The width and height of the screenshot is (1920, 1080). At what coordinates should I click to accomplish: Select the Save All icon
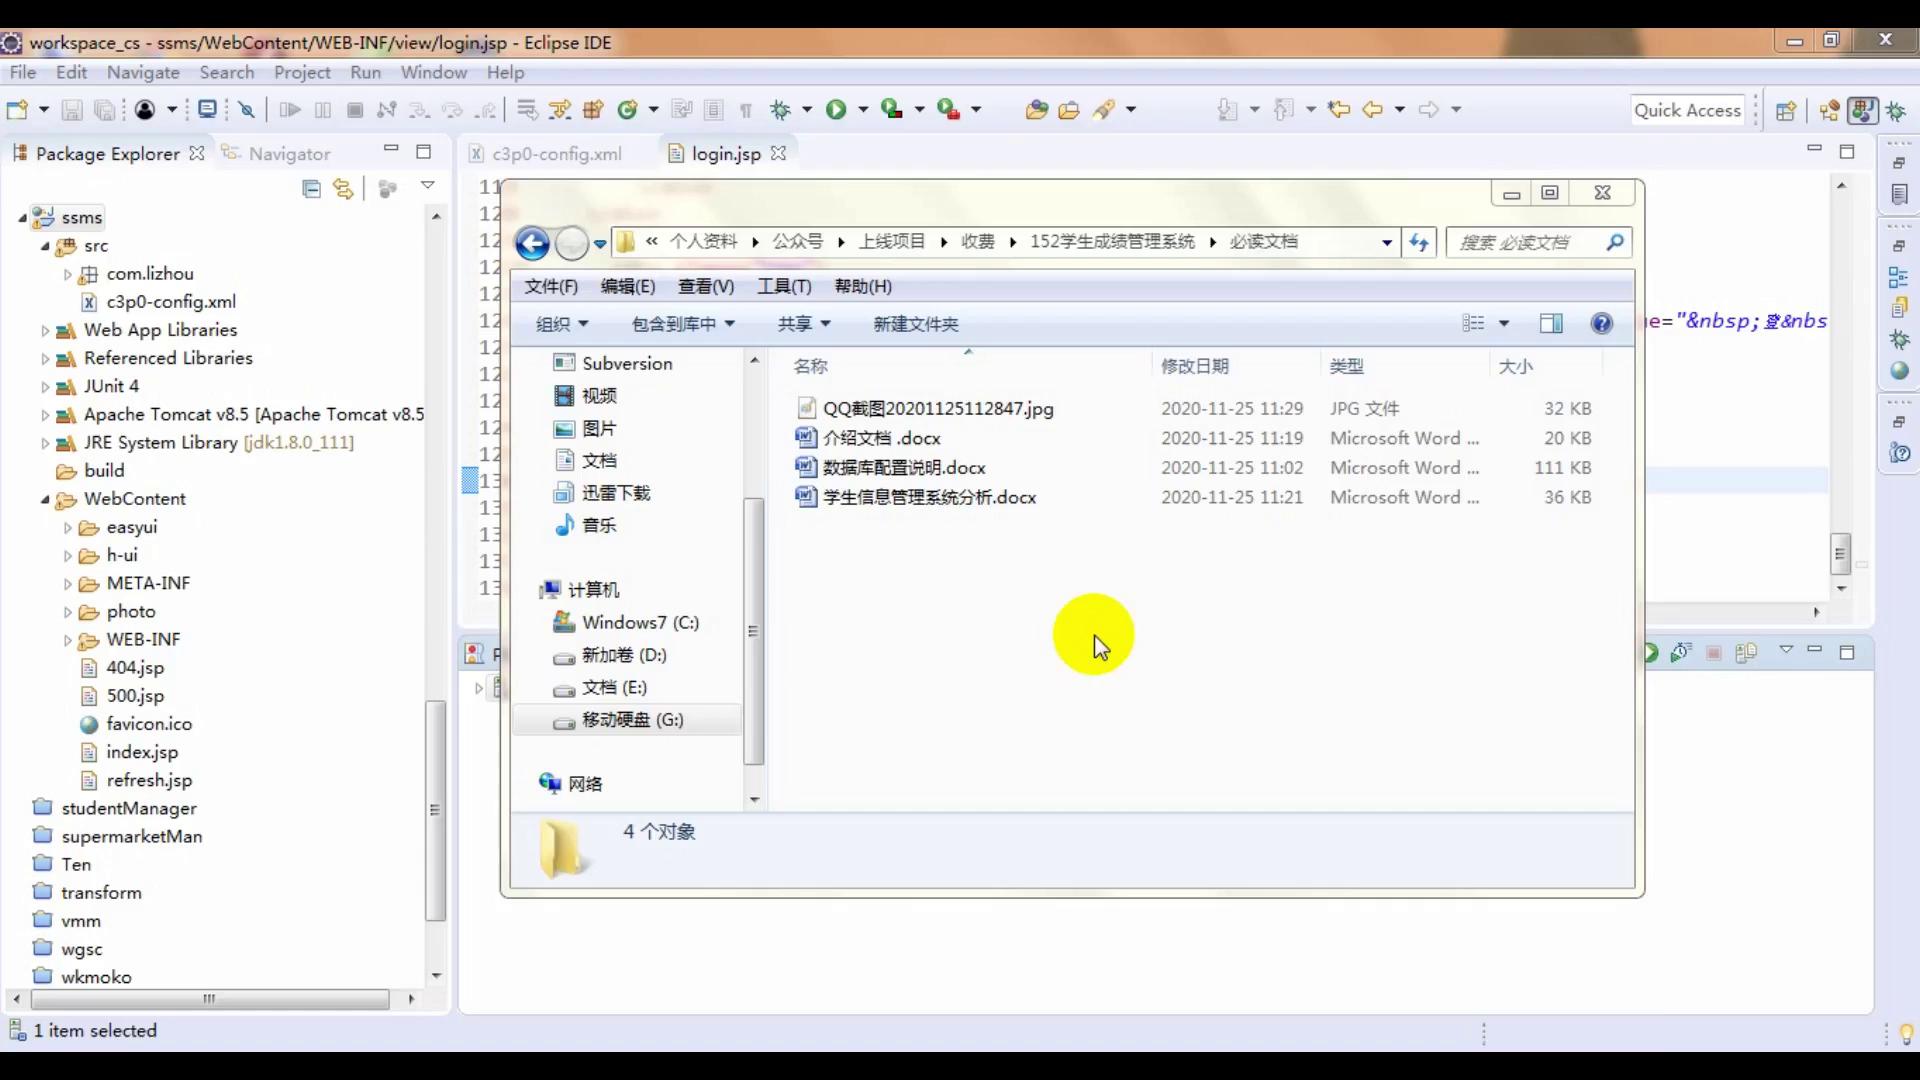(105, 110)
